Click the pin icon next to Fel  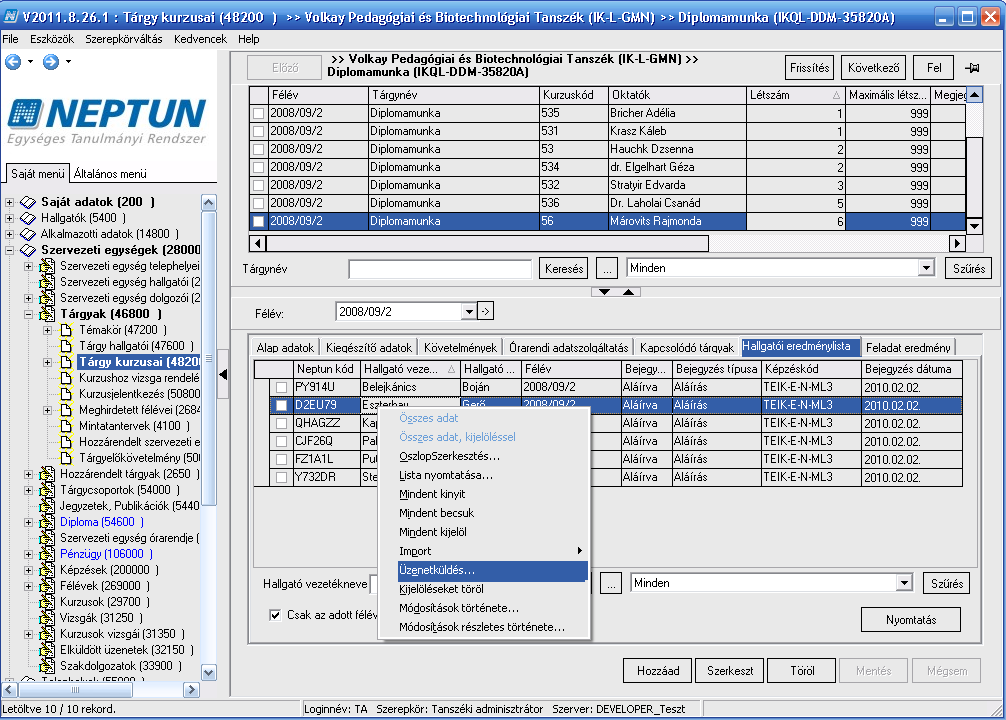(972, 67)
